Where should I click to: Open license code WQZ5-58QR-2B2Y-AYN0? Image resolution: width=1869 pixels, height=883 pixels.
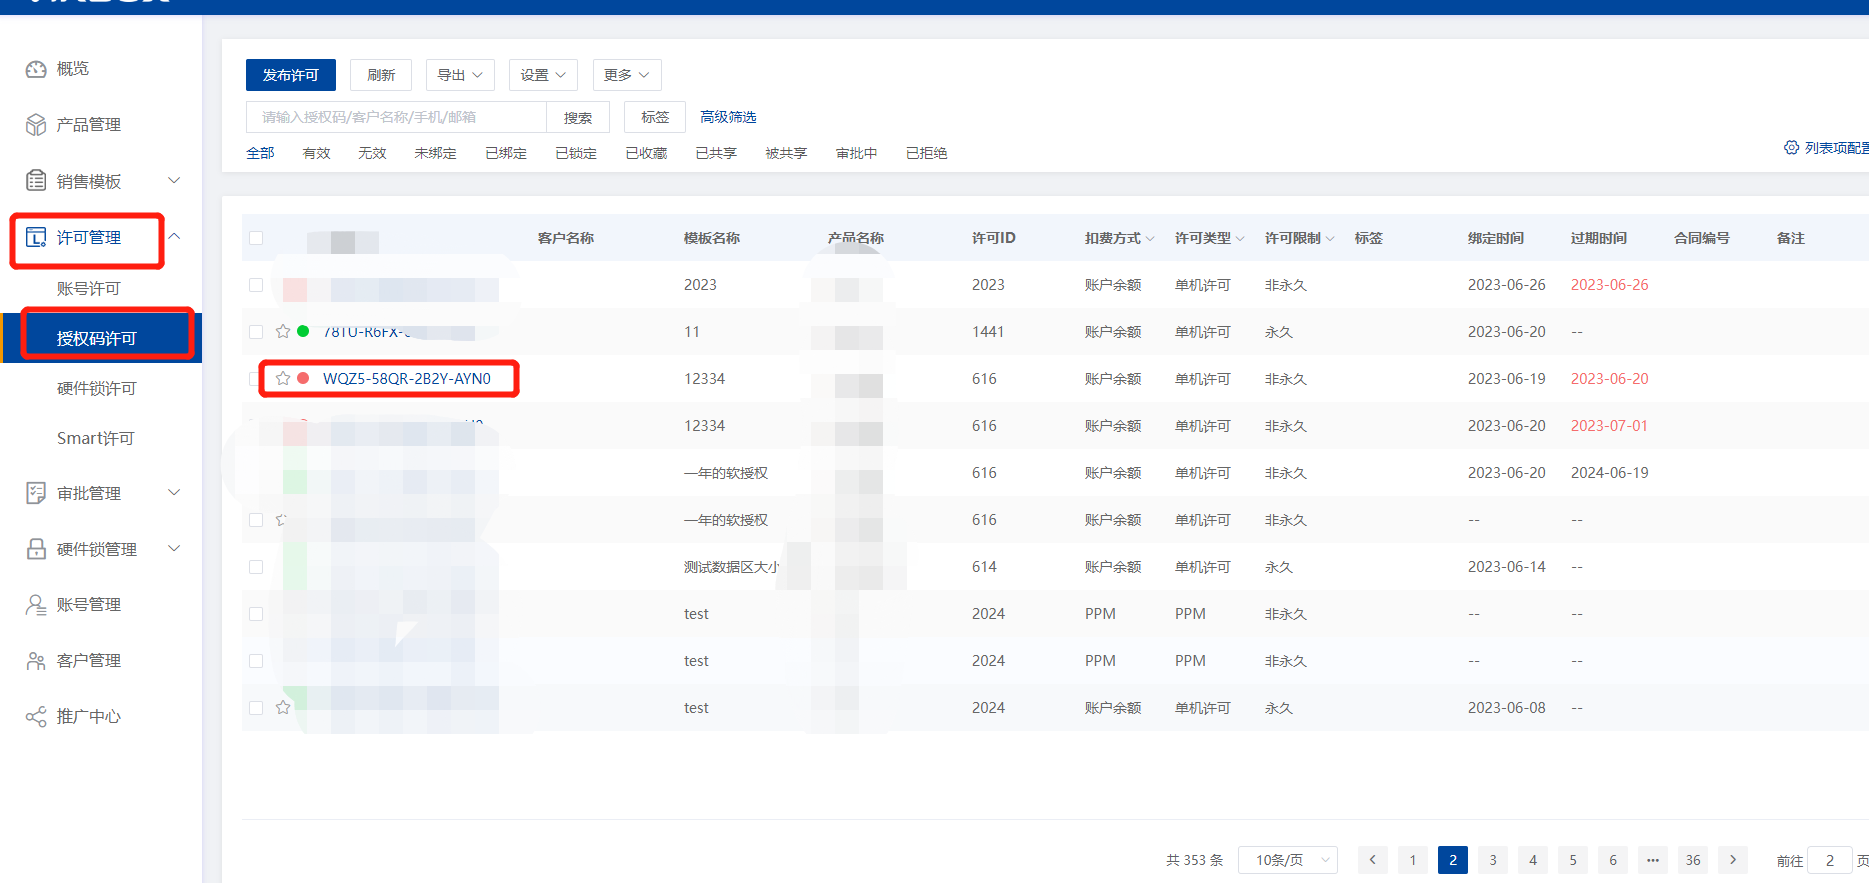point(407,379)
